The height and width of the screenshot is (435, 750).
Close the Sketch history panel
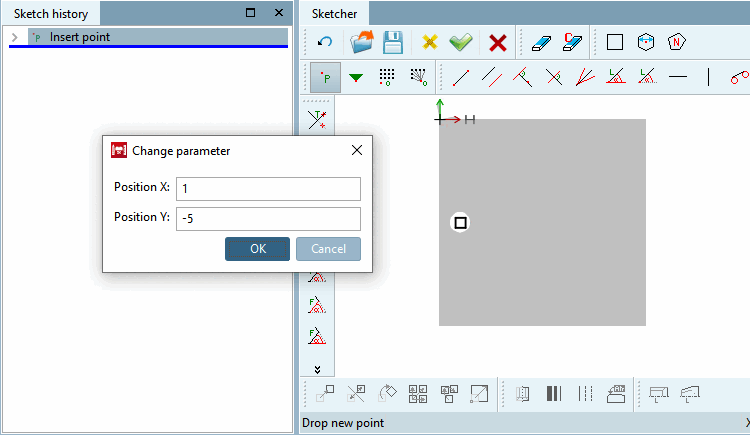[x=279, y=12]
